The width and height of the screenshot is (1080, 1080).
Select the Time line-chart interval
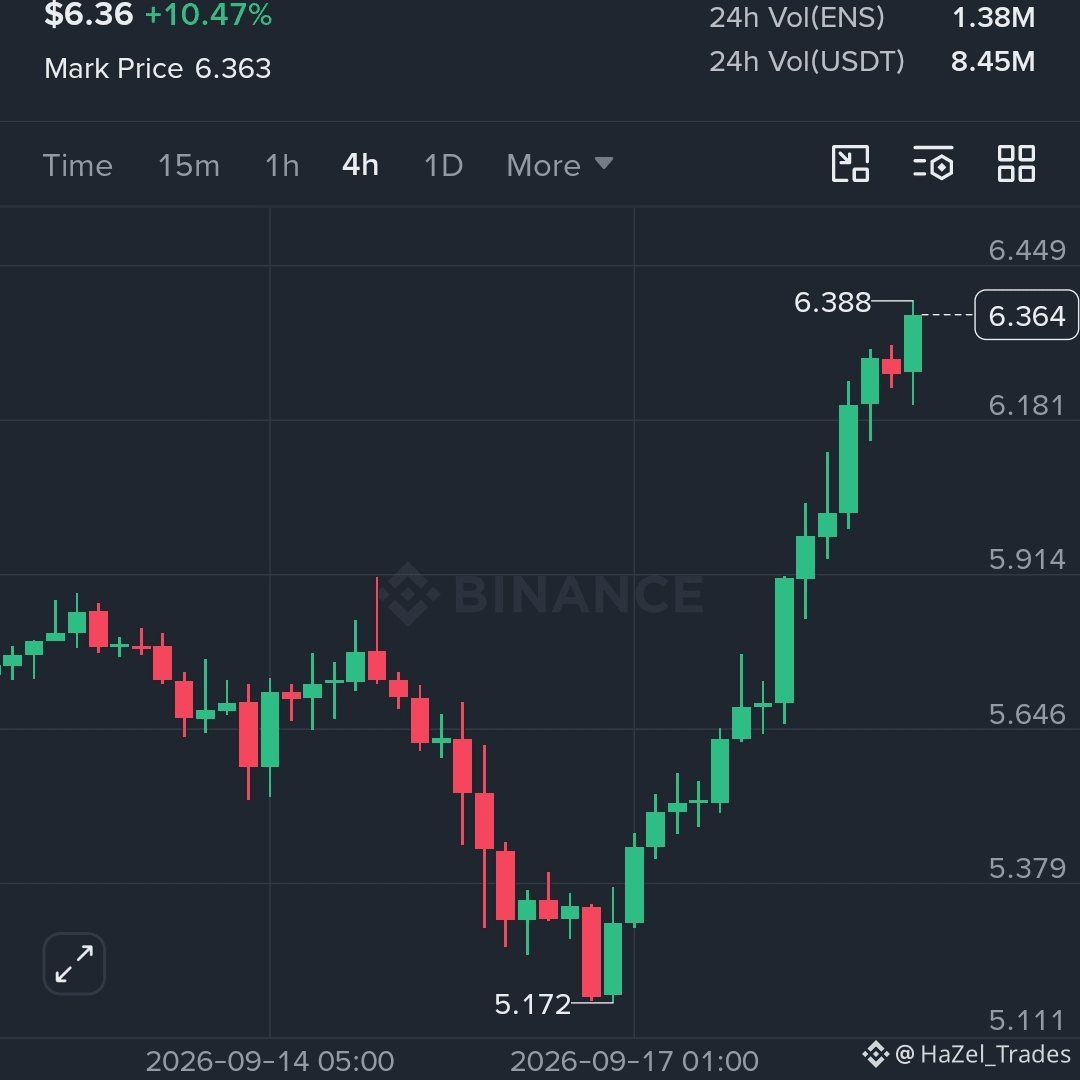pyautogui.click(x=78, y=165)
